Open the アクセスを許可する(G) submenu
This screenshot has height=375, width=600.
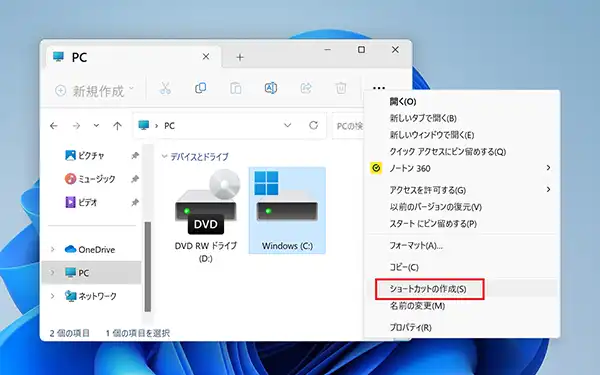pos(462,190)
